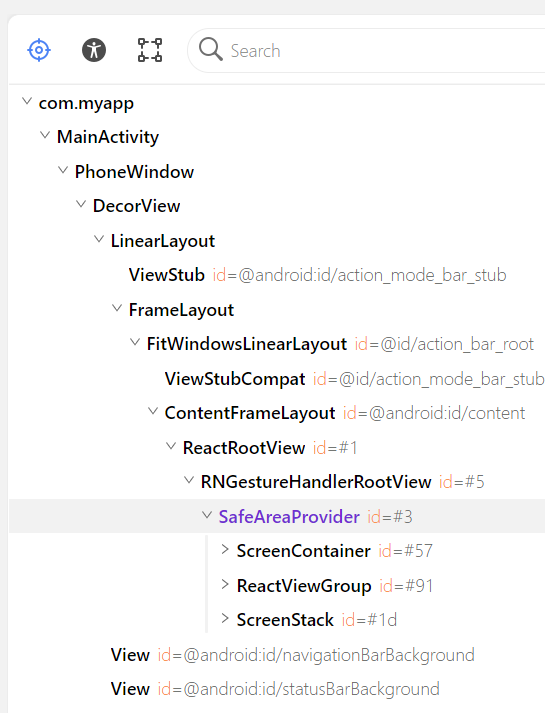545x713 pixels.
Task: Collapse the SafeAreaProvider chevron
Action: [x=207, y=515]
